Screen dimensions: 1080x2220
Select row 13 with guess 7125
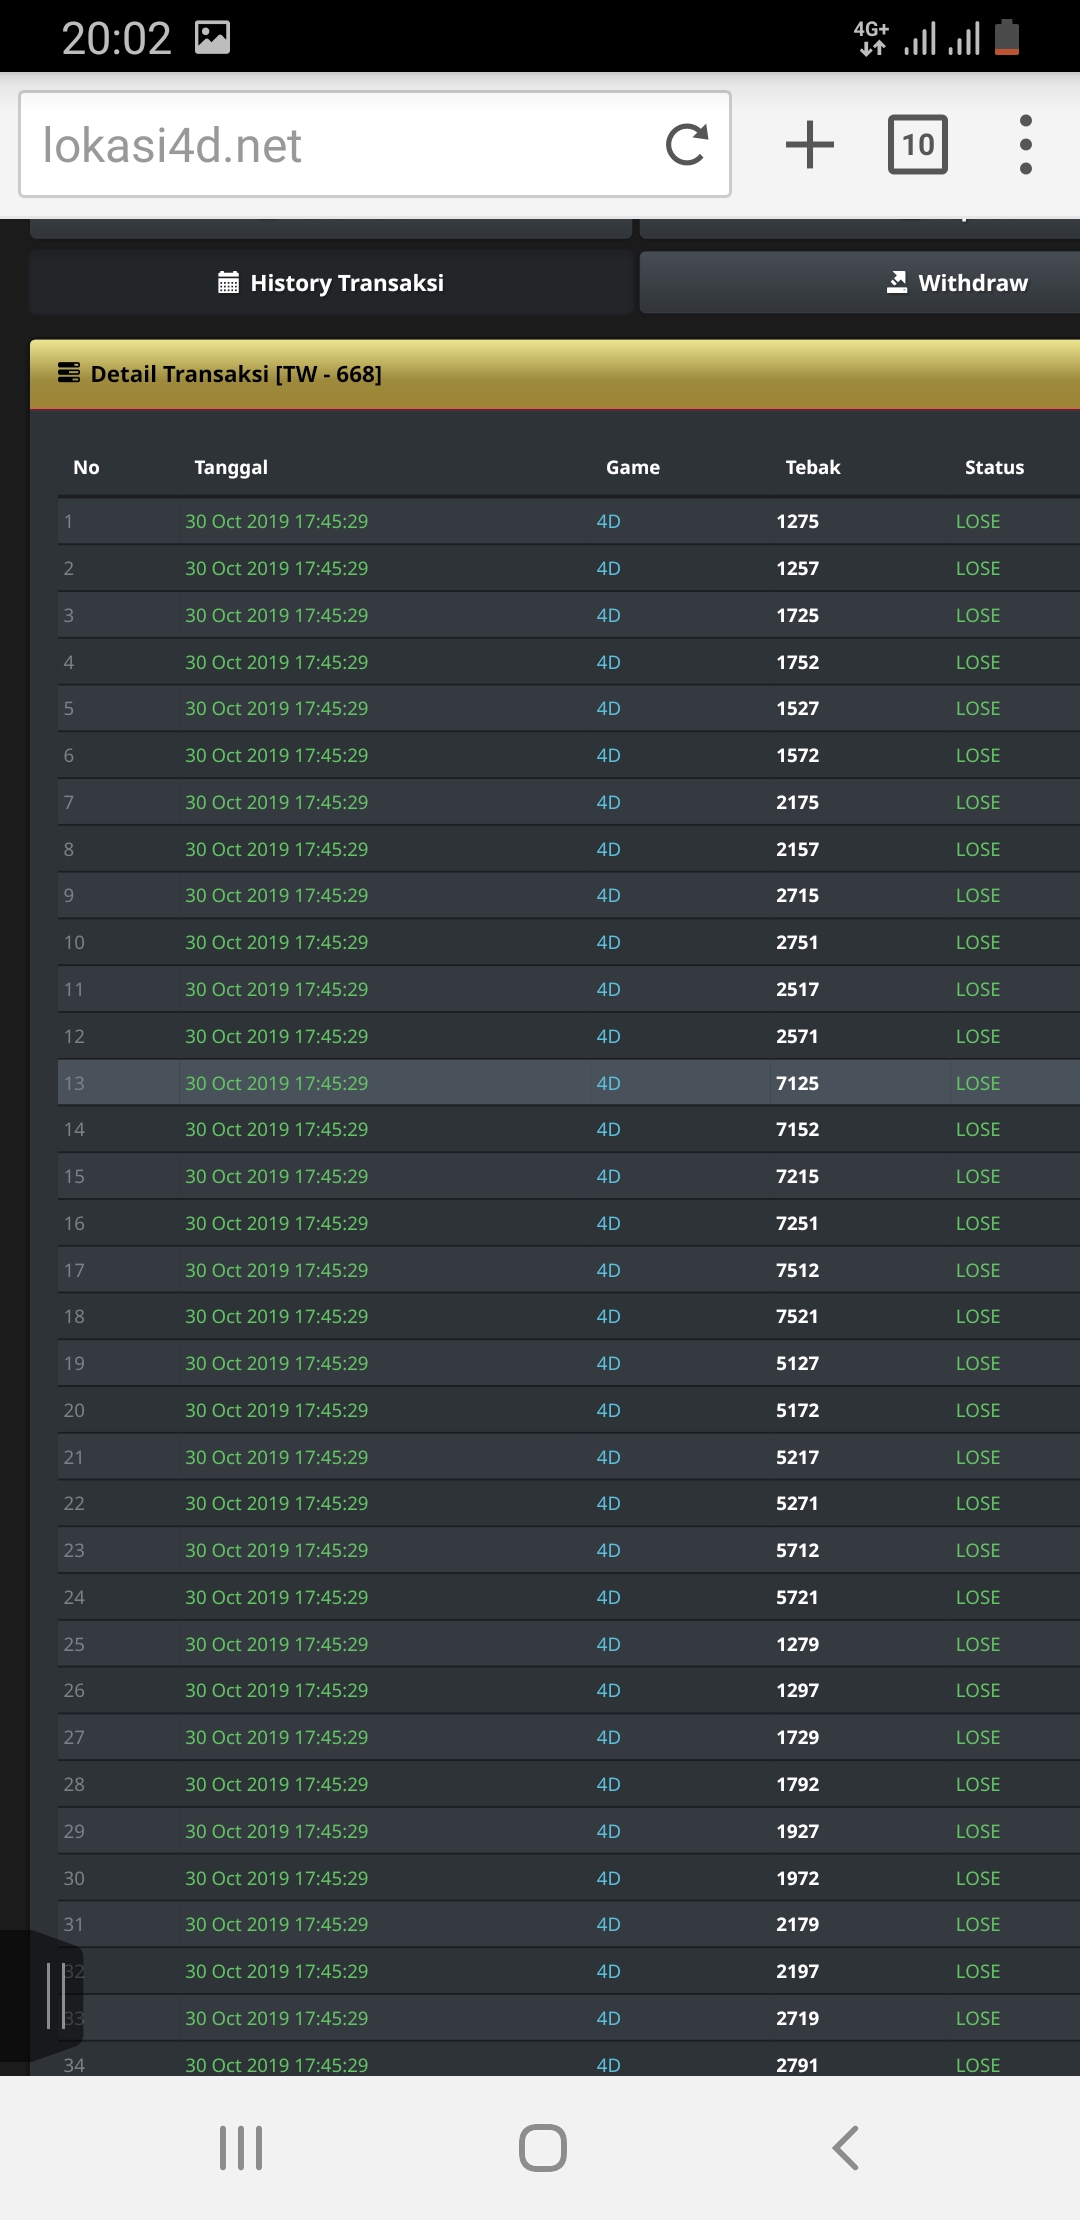click(x=797, y=1083)
